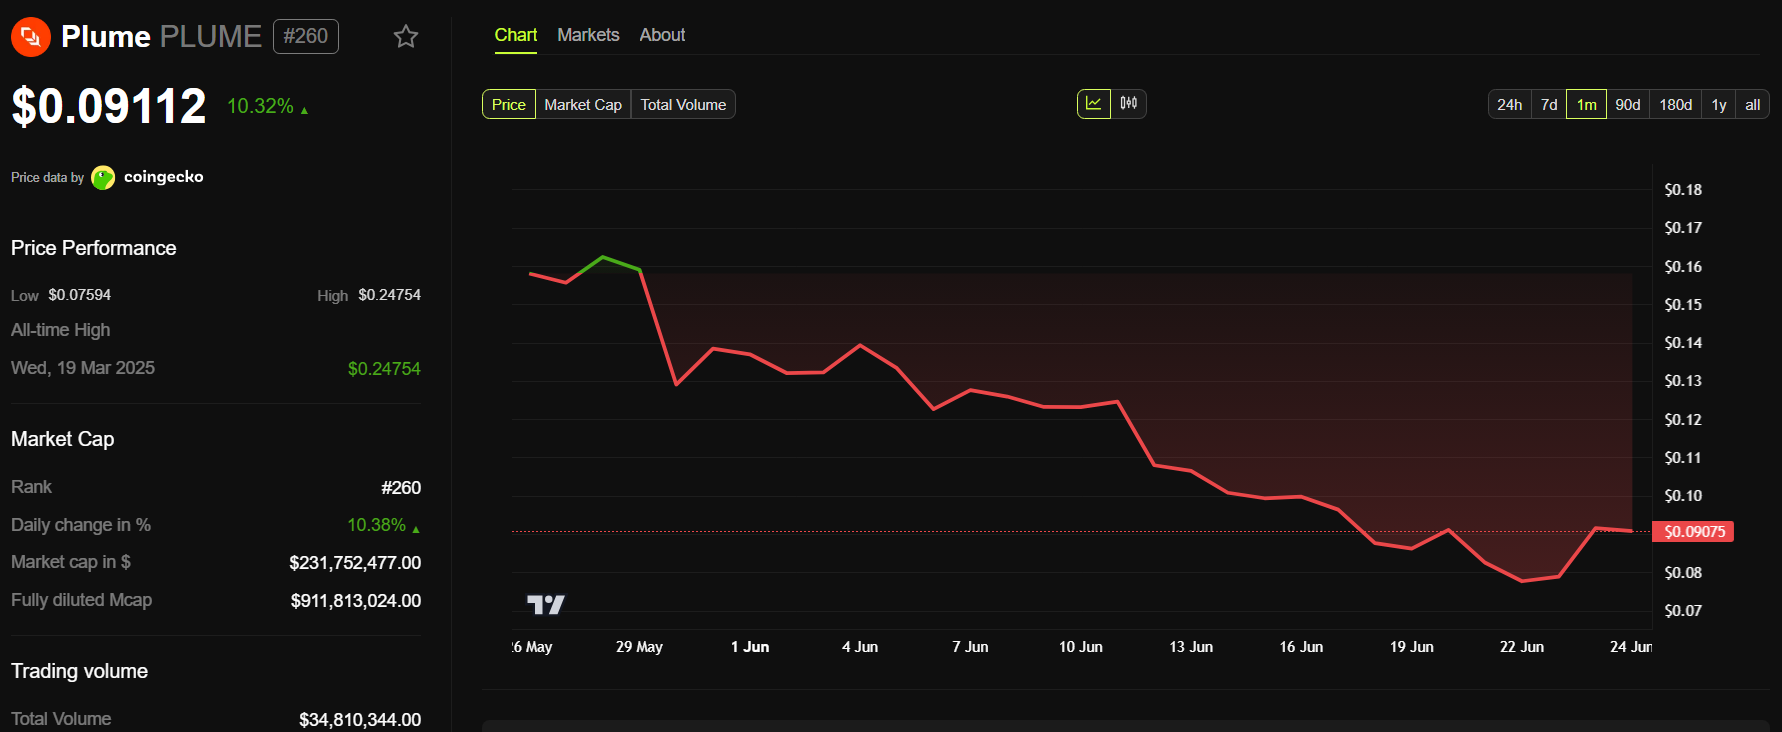Viewport: 1782px width, 732px height.
Task: Click the $0.09112 headline price
Action: point(108,106)
